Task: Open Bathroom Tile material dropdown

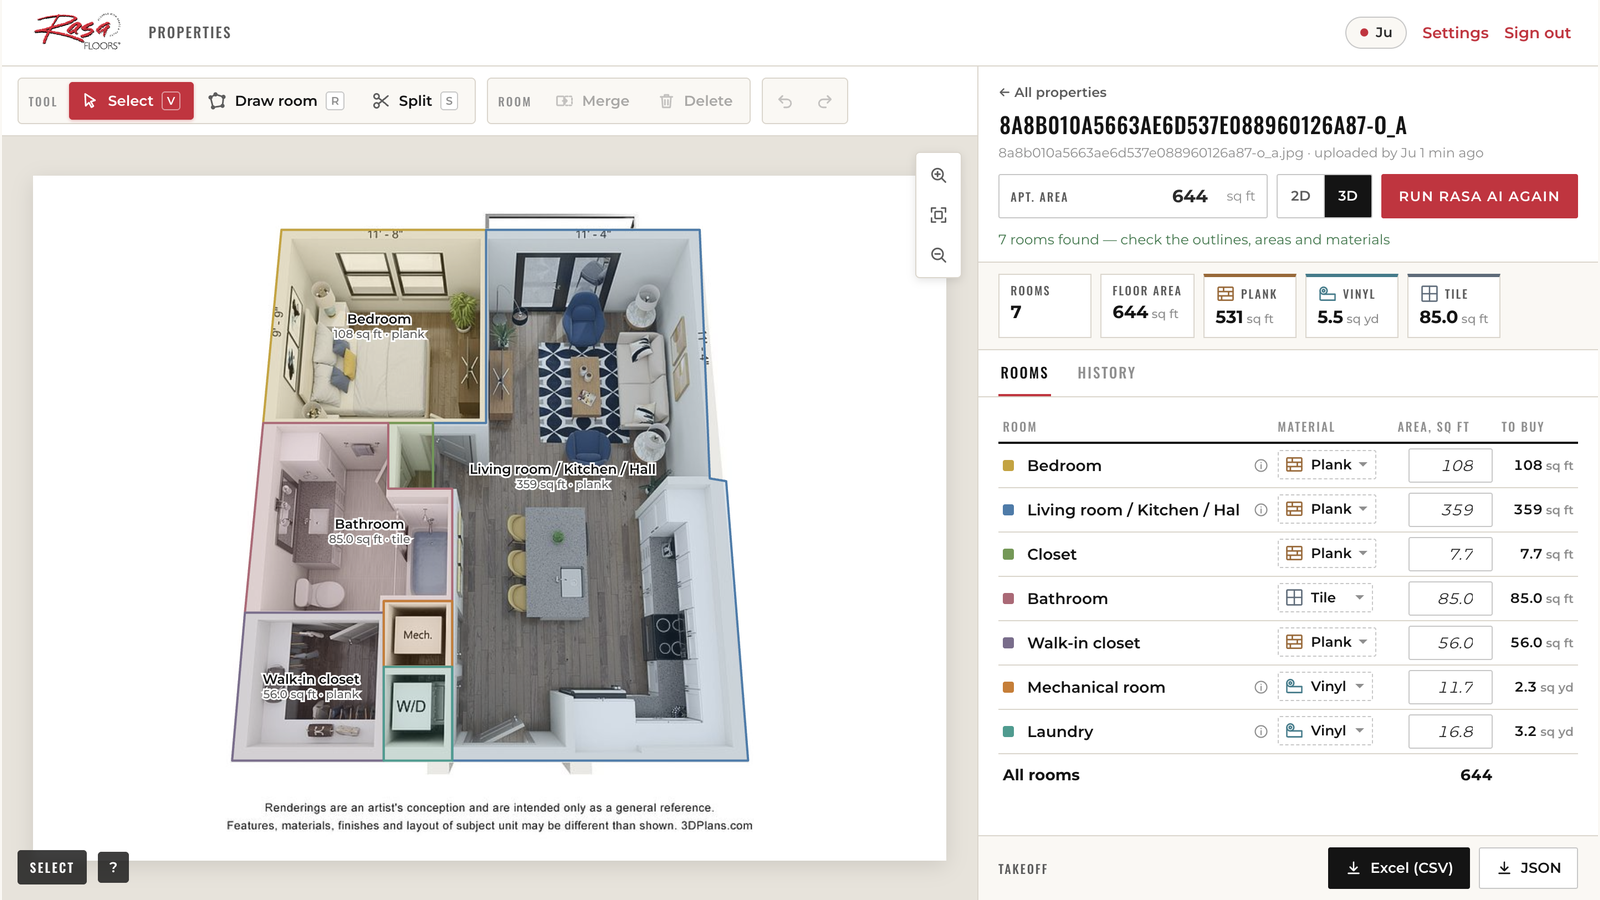Action: [x=1325, y=598]
